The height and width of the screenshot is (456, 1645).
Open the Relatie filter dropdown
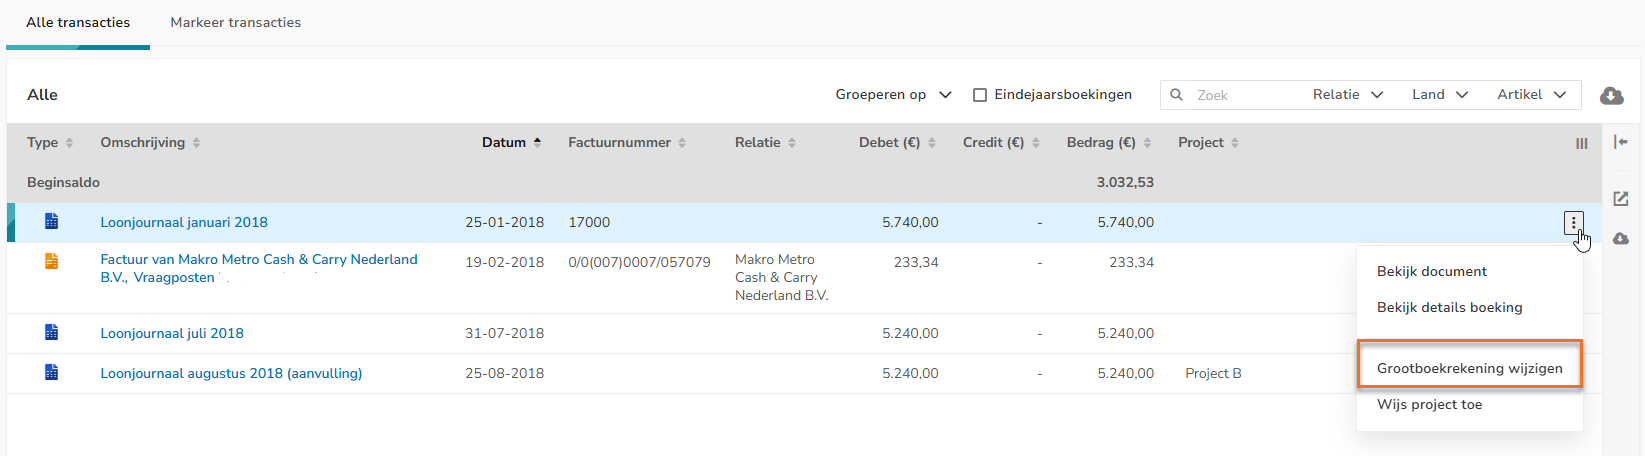pyautogui.click(x=1347, y=95)
